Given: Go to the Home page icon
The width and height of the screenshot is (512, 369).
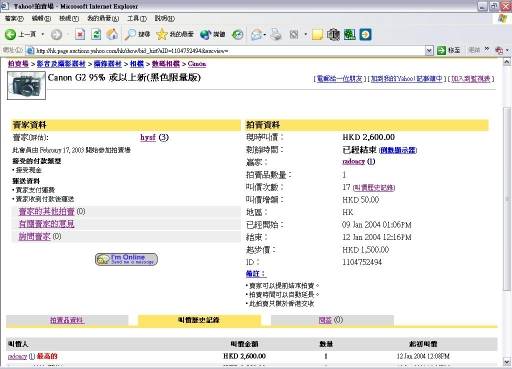Looking at the screenshot, I should [x=112, y=34].
